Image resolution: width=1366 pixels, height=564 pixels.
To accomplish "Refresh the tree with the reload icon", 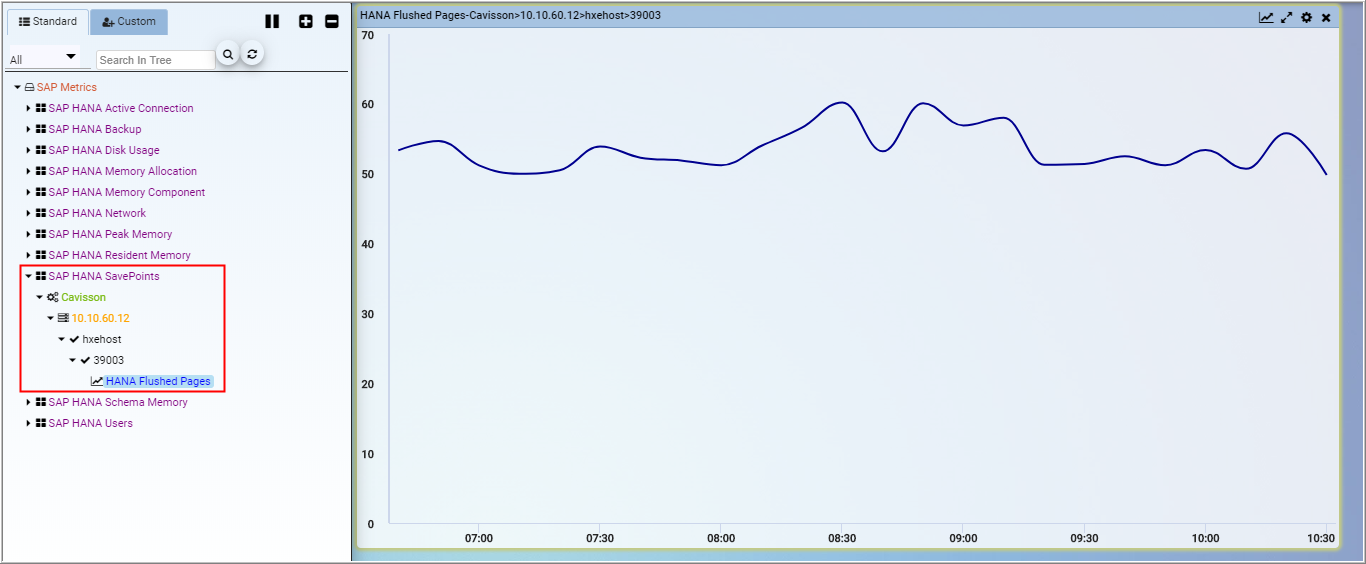I will tap(253, 55).
